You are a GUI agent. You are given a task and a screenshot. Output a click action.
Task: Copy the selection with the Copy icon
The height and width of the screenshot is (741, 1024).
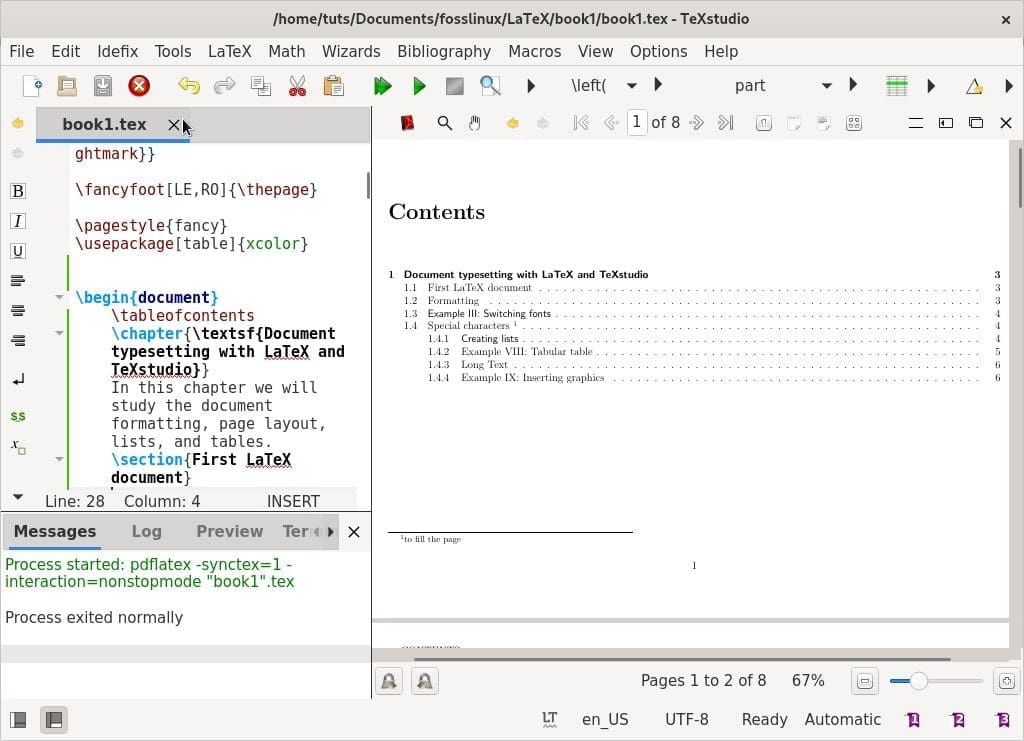[x=261, y=86]
